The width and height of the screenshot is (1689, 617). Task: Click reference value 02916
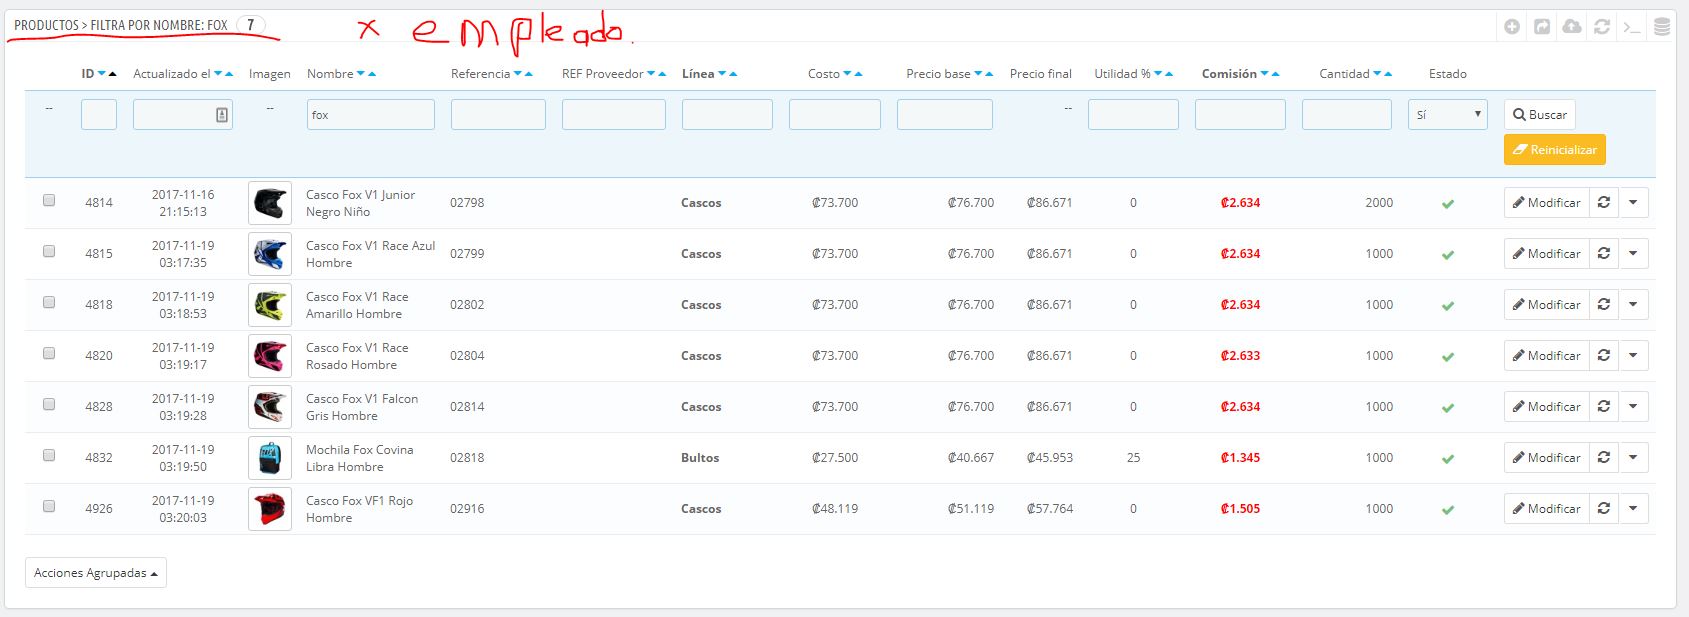[467, 509]
